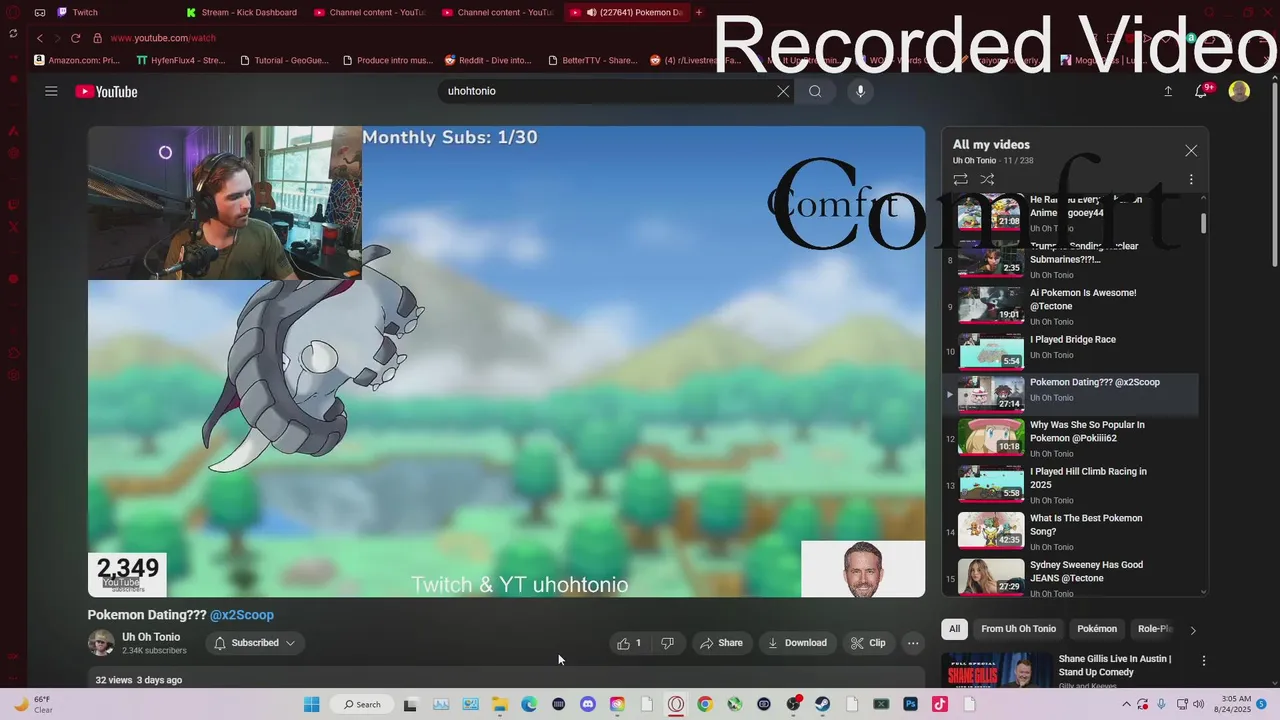Play I Played Hill Climb Racing video
This screenshot has width=1280, height=720.
click(x=1070, y=485)
